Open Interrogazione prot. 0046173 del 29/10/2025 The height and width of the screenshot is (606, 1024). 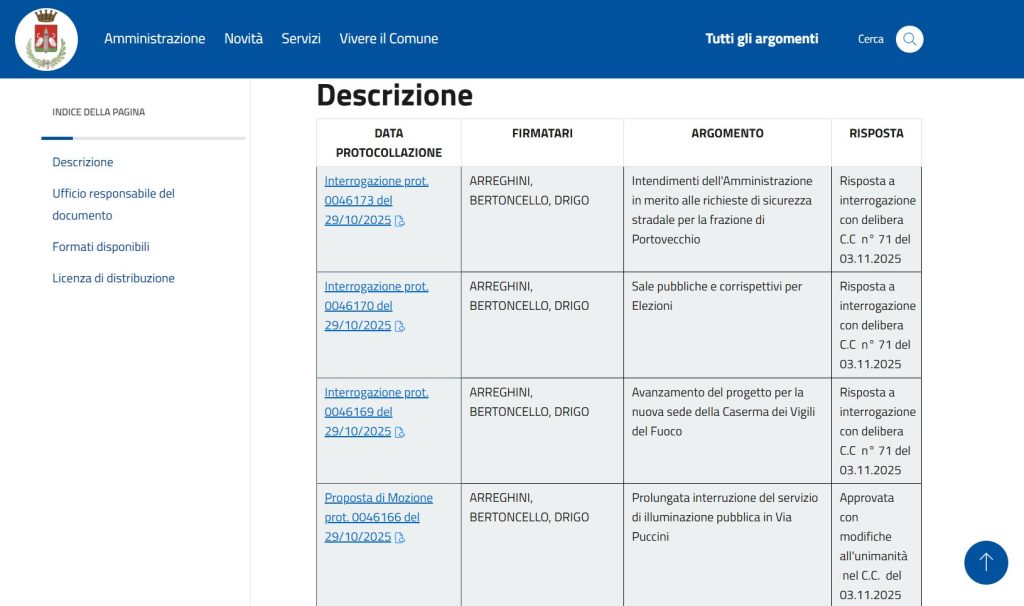[376, 200]
